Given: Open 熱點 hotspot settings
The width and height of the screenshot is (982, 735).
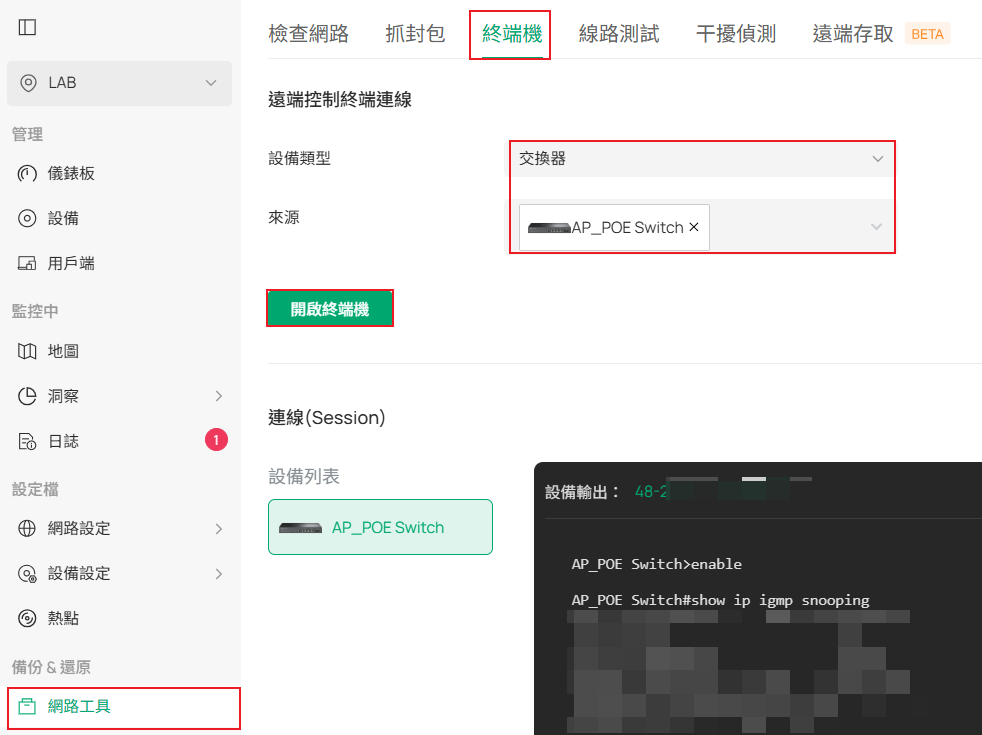Looking at the screenshot, I should coord(63,618).
